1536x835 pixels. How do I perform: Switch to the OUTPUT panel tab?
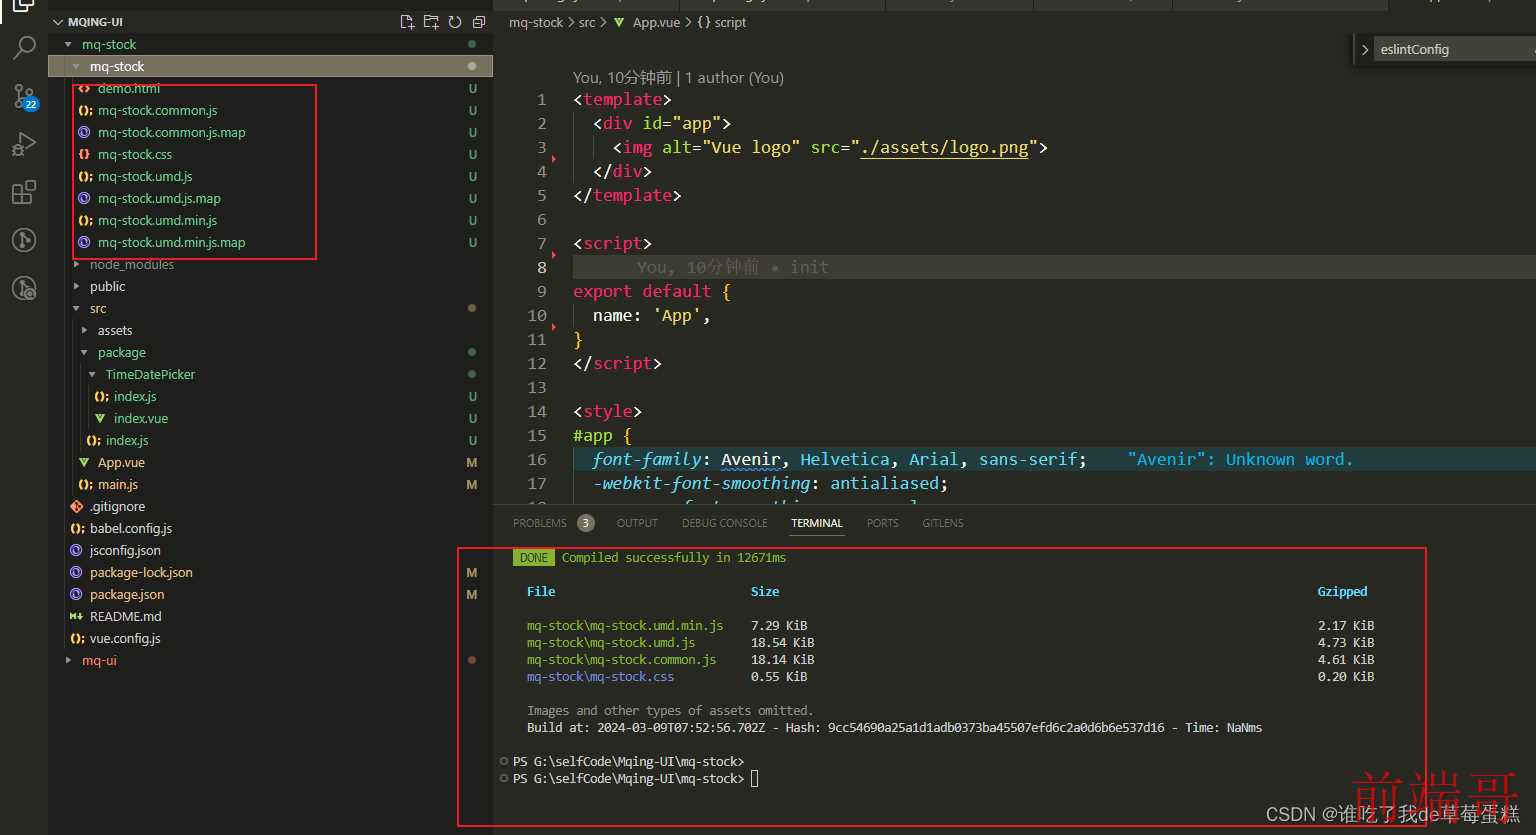637,523
